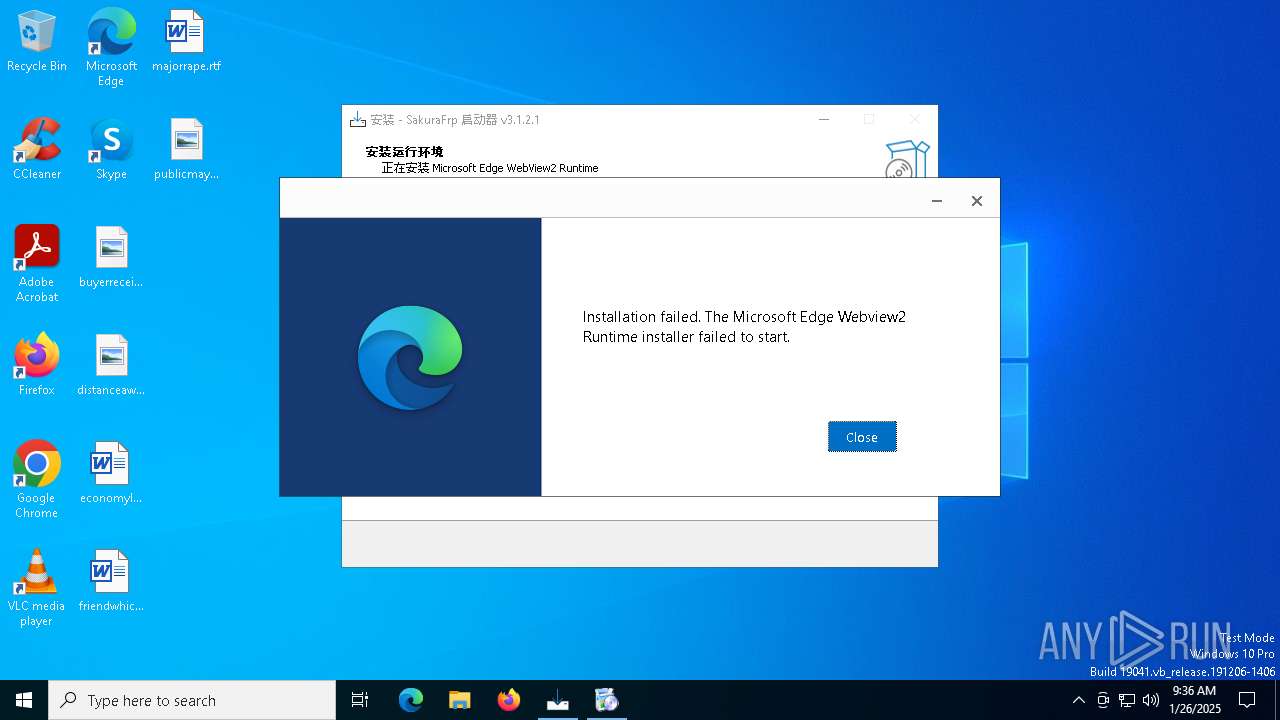Open the Action Center notifications icon
Screen dimensions: 1280x720
tap(1247, 700)
